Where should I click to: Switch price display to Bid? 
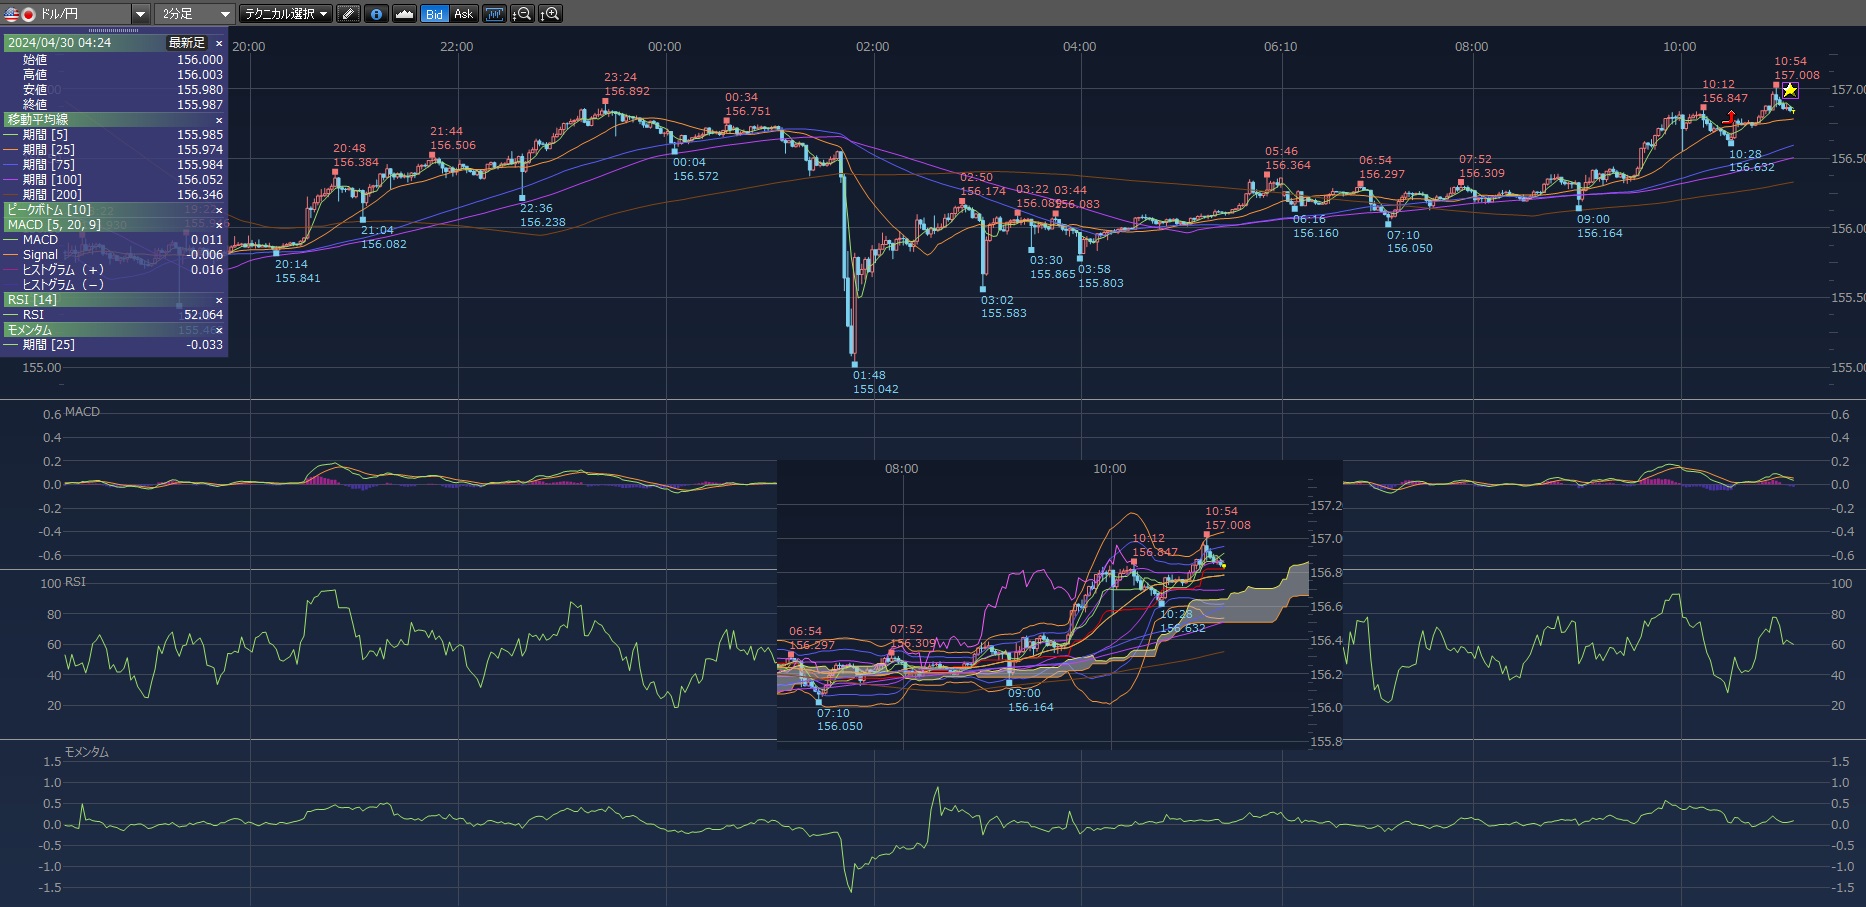pyautogui.click(x=434, y=14)
